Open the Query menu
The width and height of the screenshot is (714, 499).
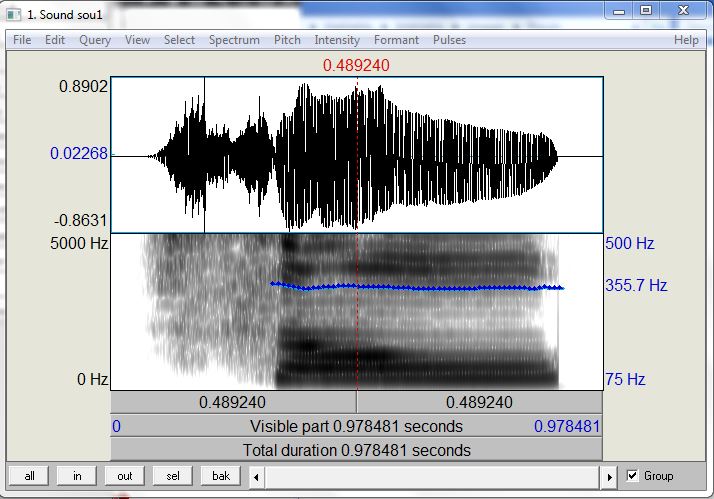coord(95,40)
